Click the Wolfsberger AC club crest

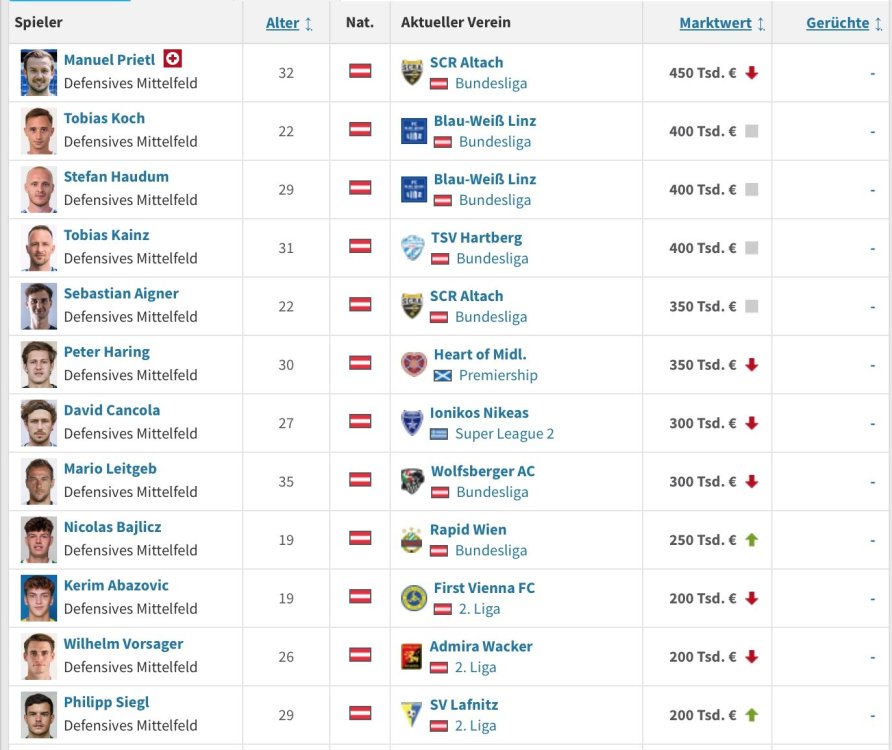pos(413,481)
